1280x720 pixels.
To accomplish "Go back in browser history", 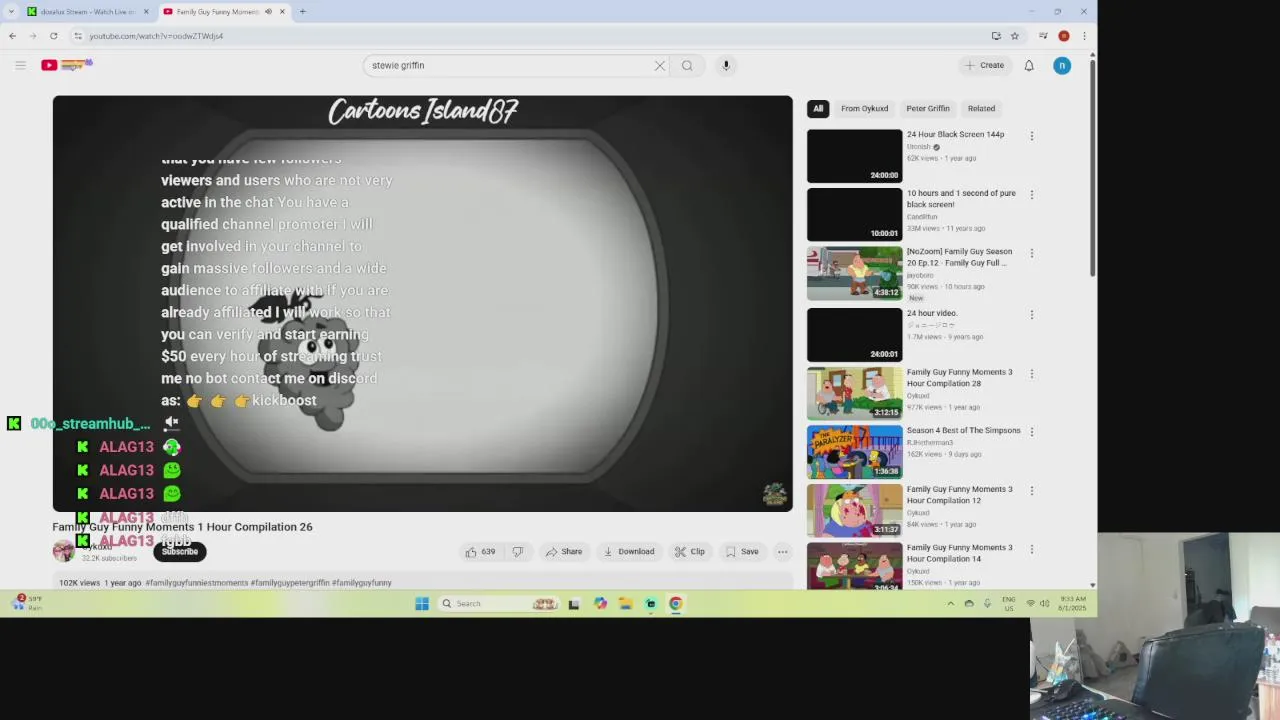I will 12,36.
